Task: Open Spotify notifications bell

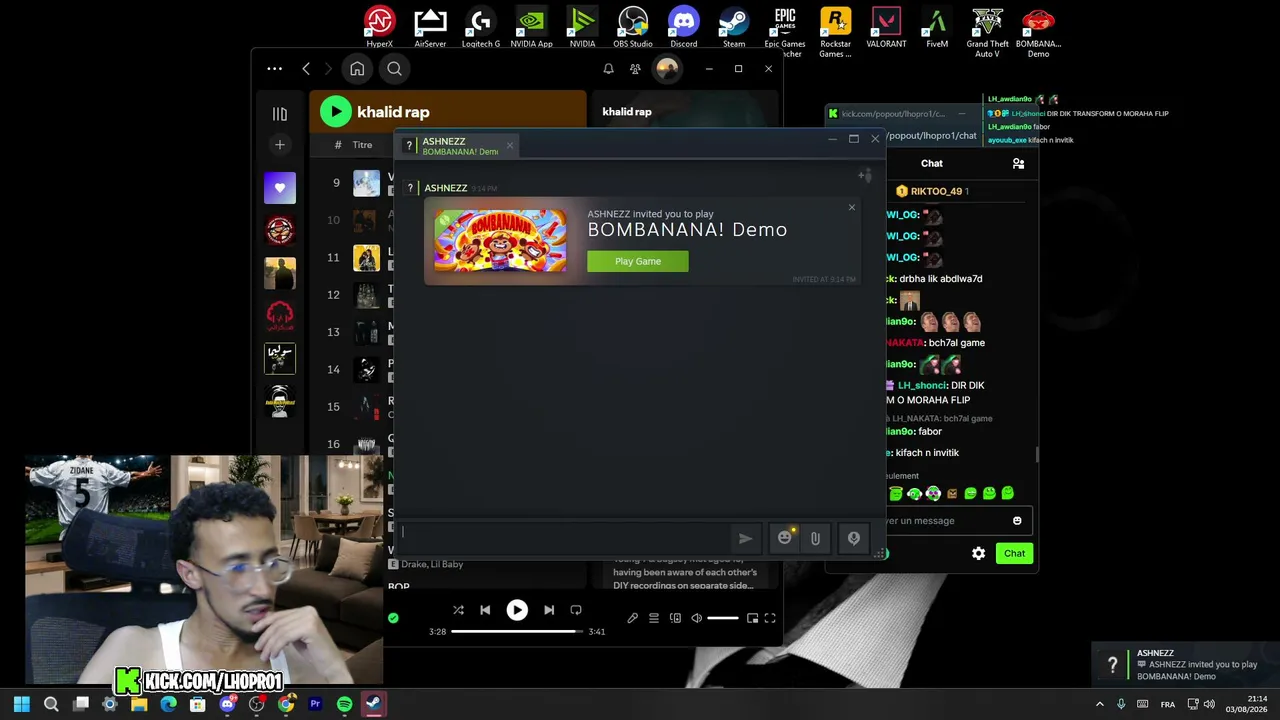Action: (608, 69)
